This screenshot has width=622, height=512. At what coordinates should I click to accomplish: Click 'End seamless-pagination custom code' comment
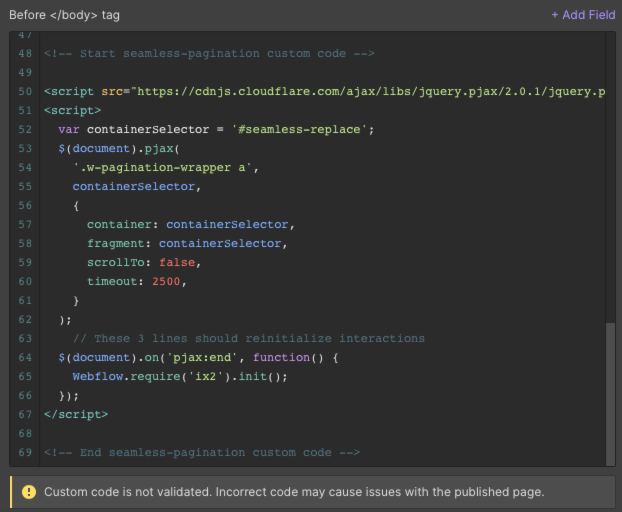point(202,453)
